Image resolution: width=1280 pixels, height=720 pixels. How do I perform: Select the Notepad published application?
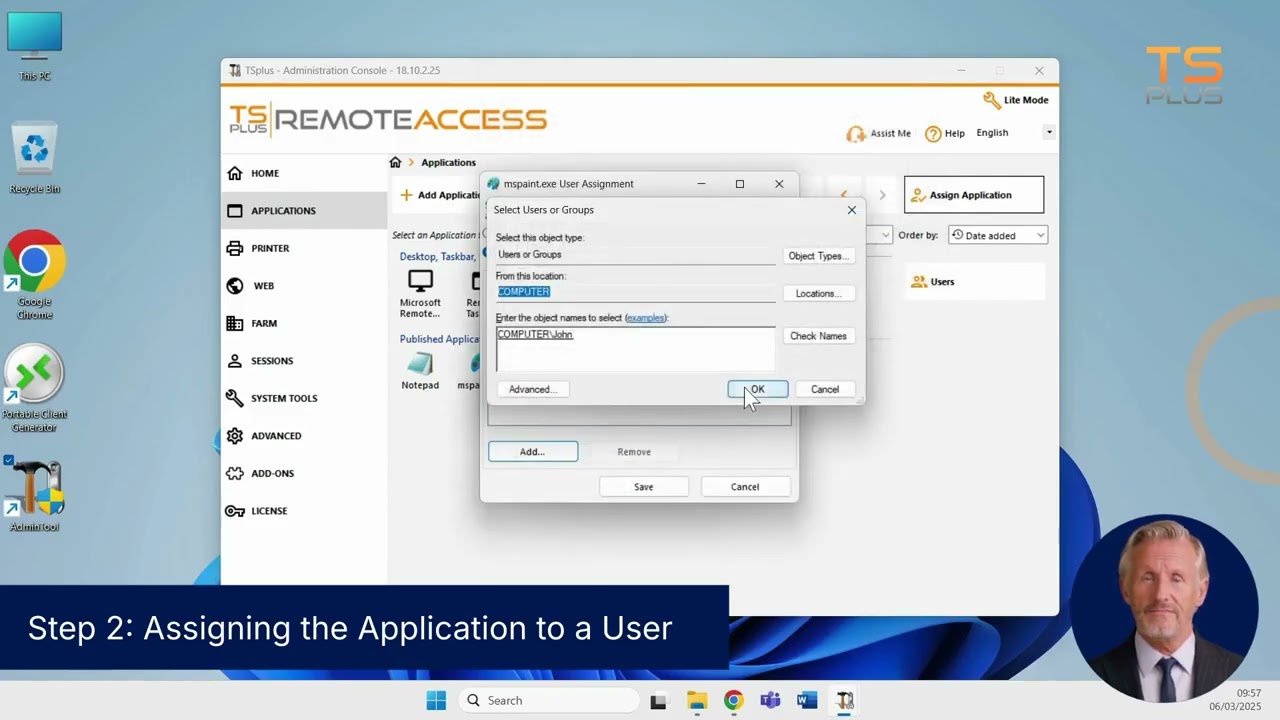[x=420, y=371]
